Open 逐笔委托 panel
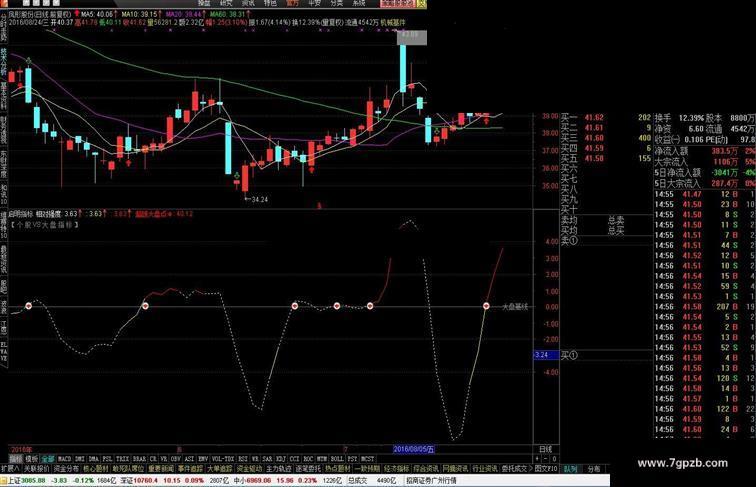Screen dimensions: 756x487 (x=309, y=468)
